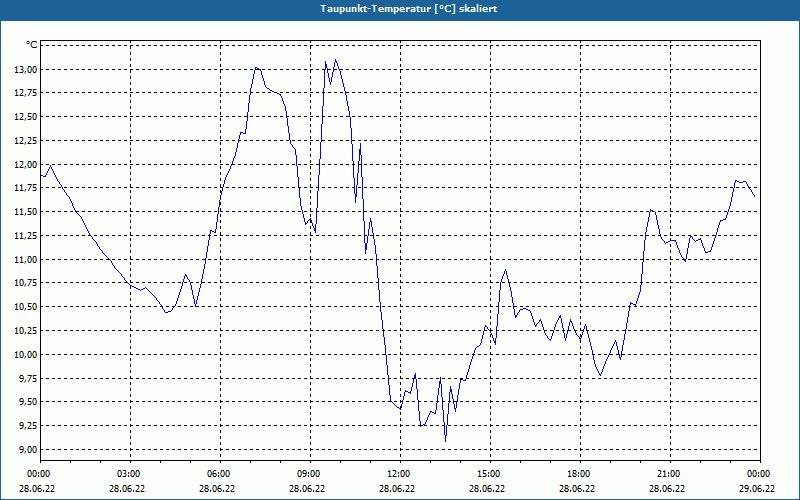Pick the 11,75 y-axis value
Screen dimensions: 800x500
[25, 188]
